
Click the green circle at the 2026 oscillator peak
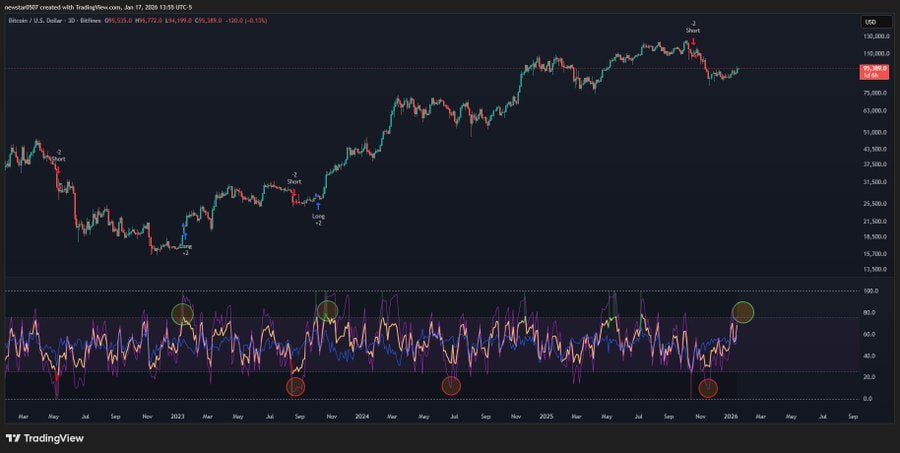point(743,312)
